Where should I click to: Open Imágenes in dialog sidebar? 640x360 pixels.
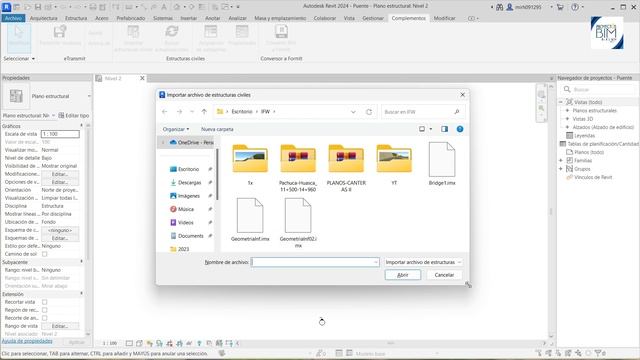pyautogui.click(x=189, y=196)
